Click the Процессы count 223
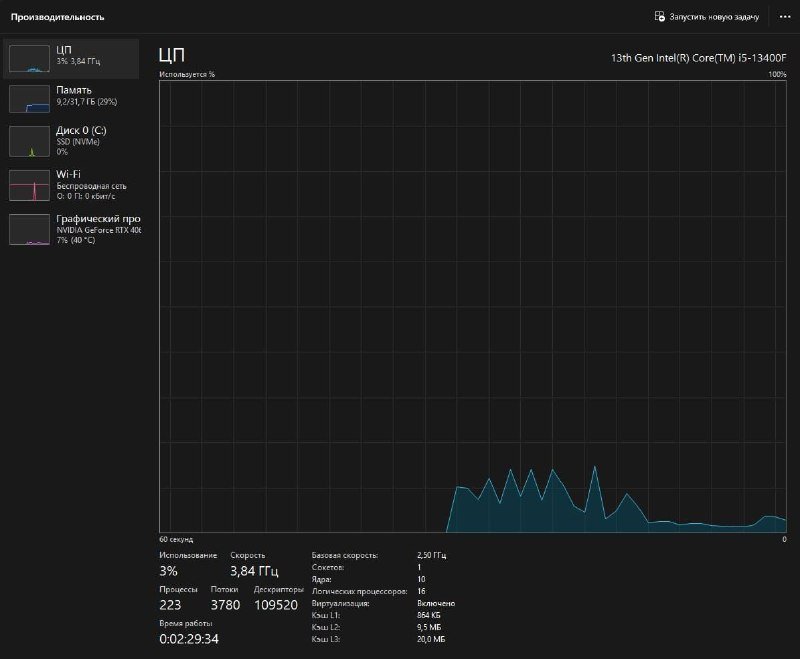800x659 pixels. (x=171, y=605)
